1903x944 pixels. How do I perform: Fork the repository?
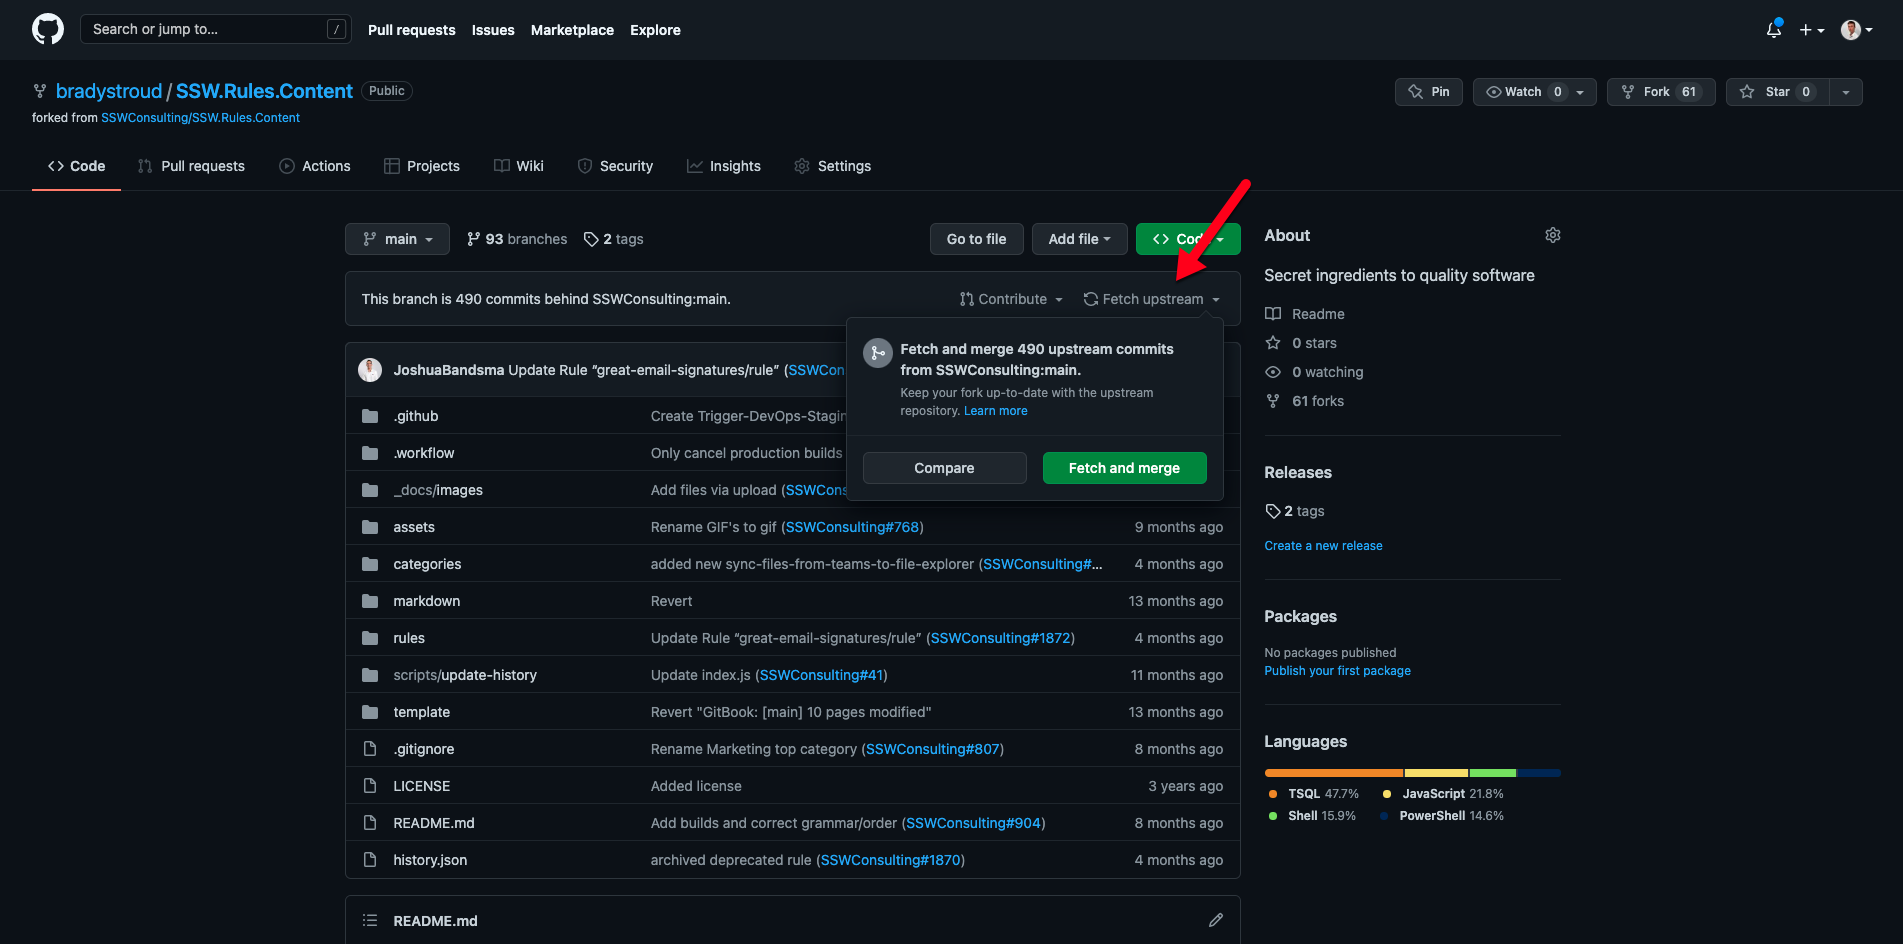click(1661, 92)
